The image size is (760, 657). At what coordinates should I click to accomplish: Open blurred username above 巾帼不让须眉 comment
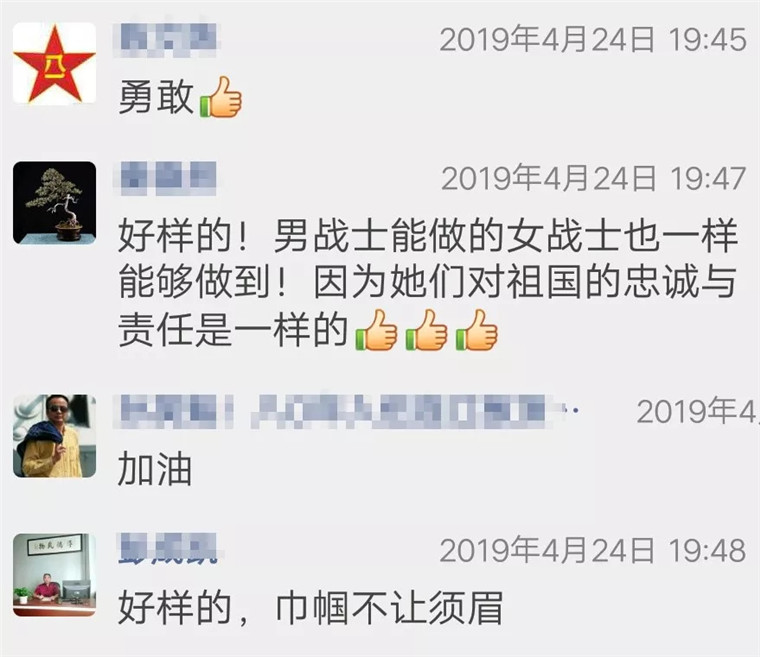click(166, 548)
